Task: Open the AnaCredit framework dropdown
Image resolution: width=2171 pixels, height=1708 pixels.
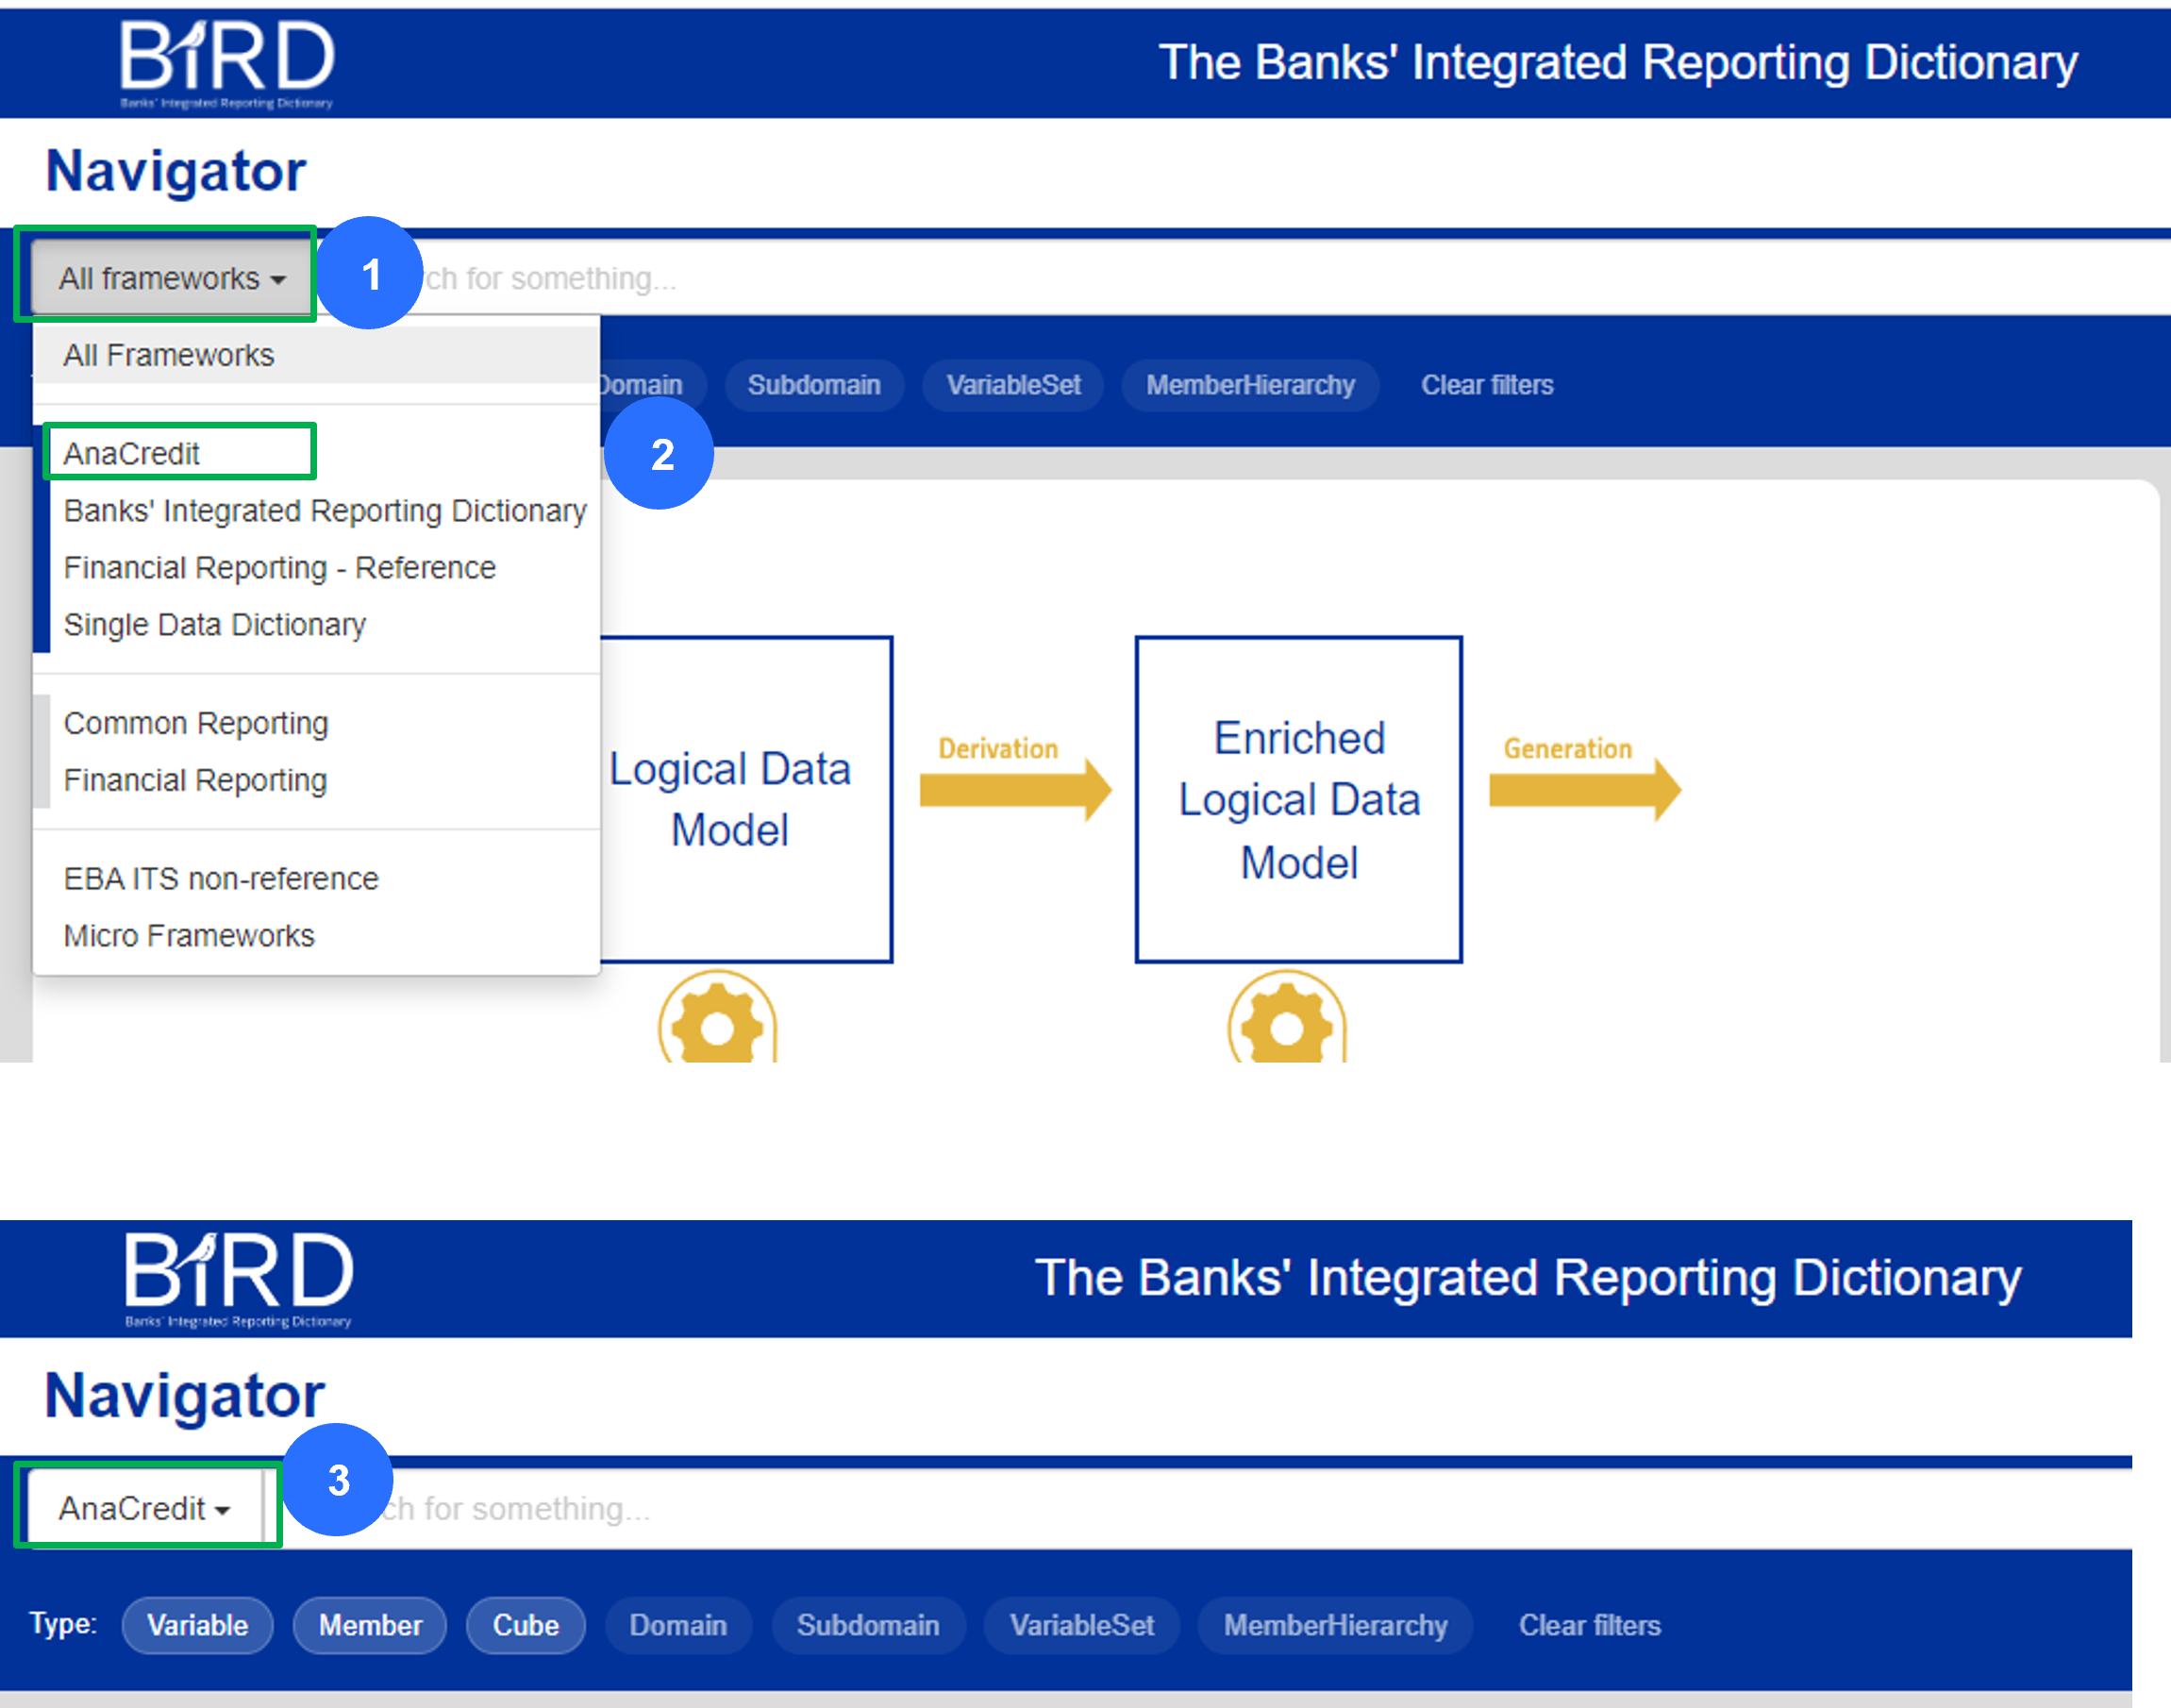Action: [144, 1507]
